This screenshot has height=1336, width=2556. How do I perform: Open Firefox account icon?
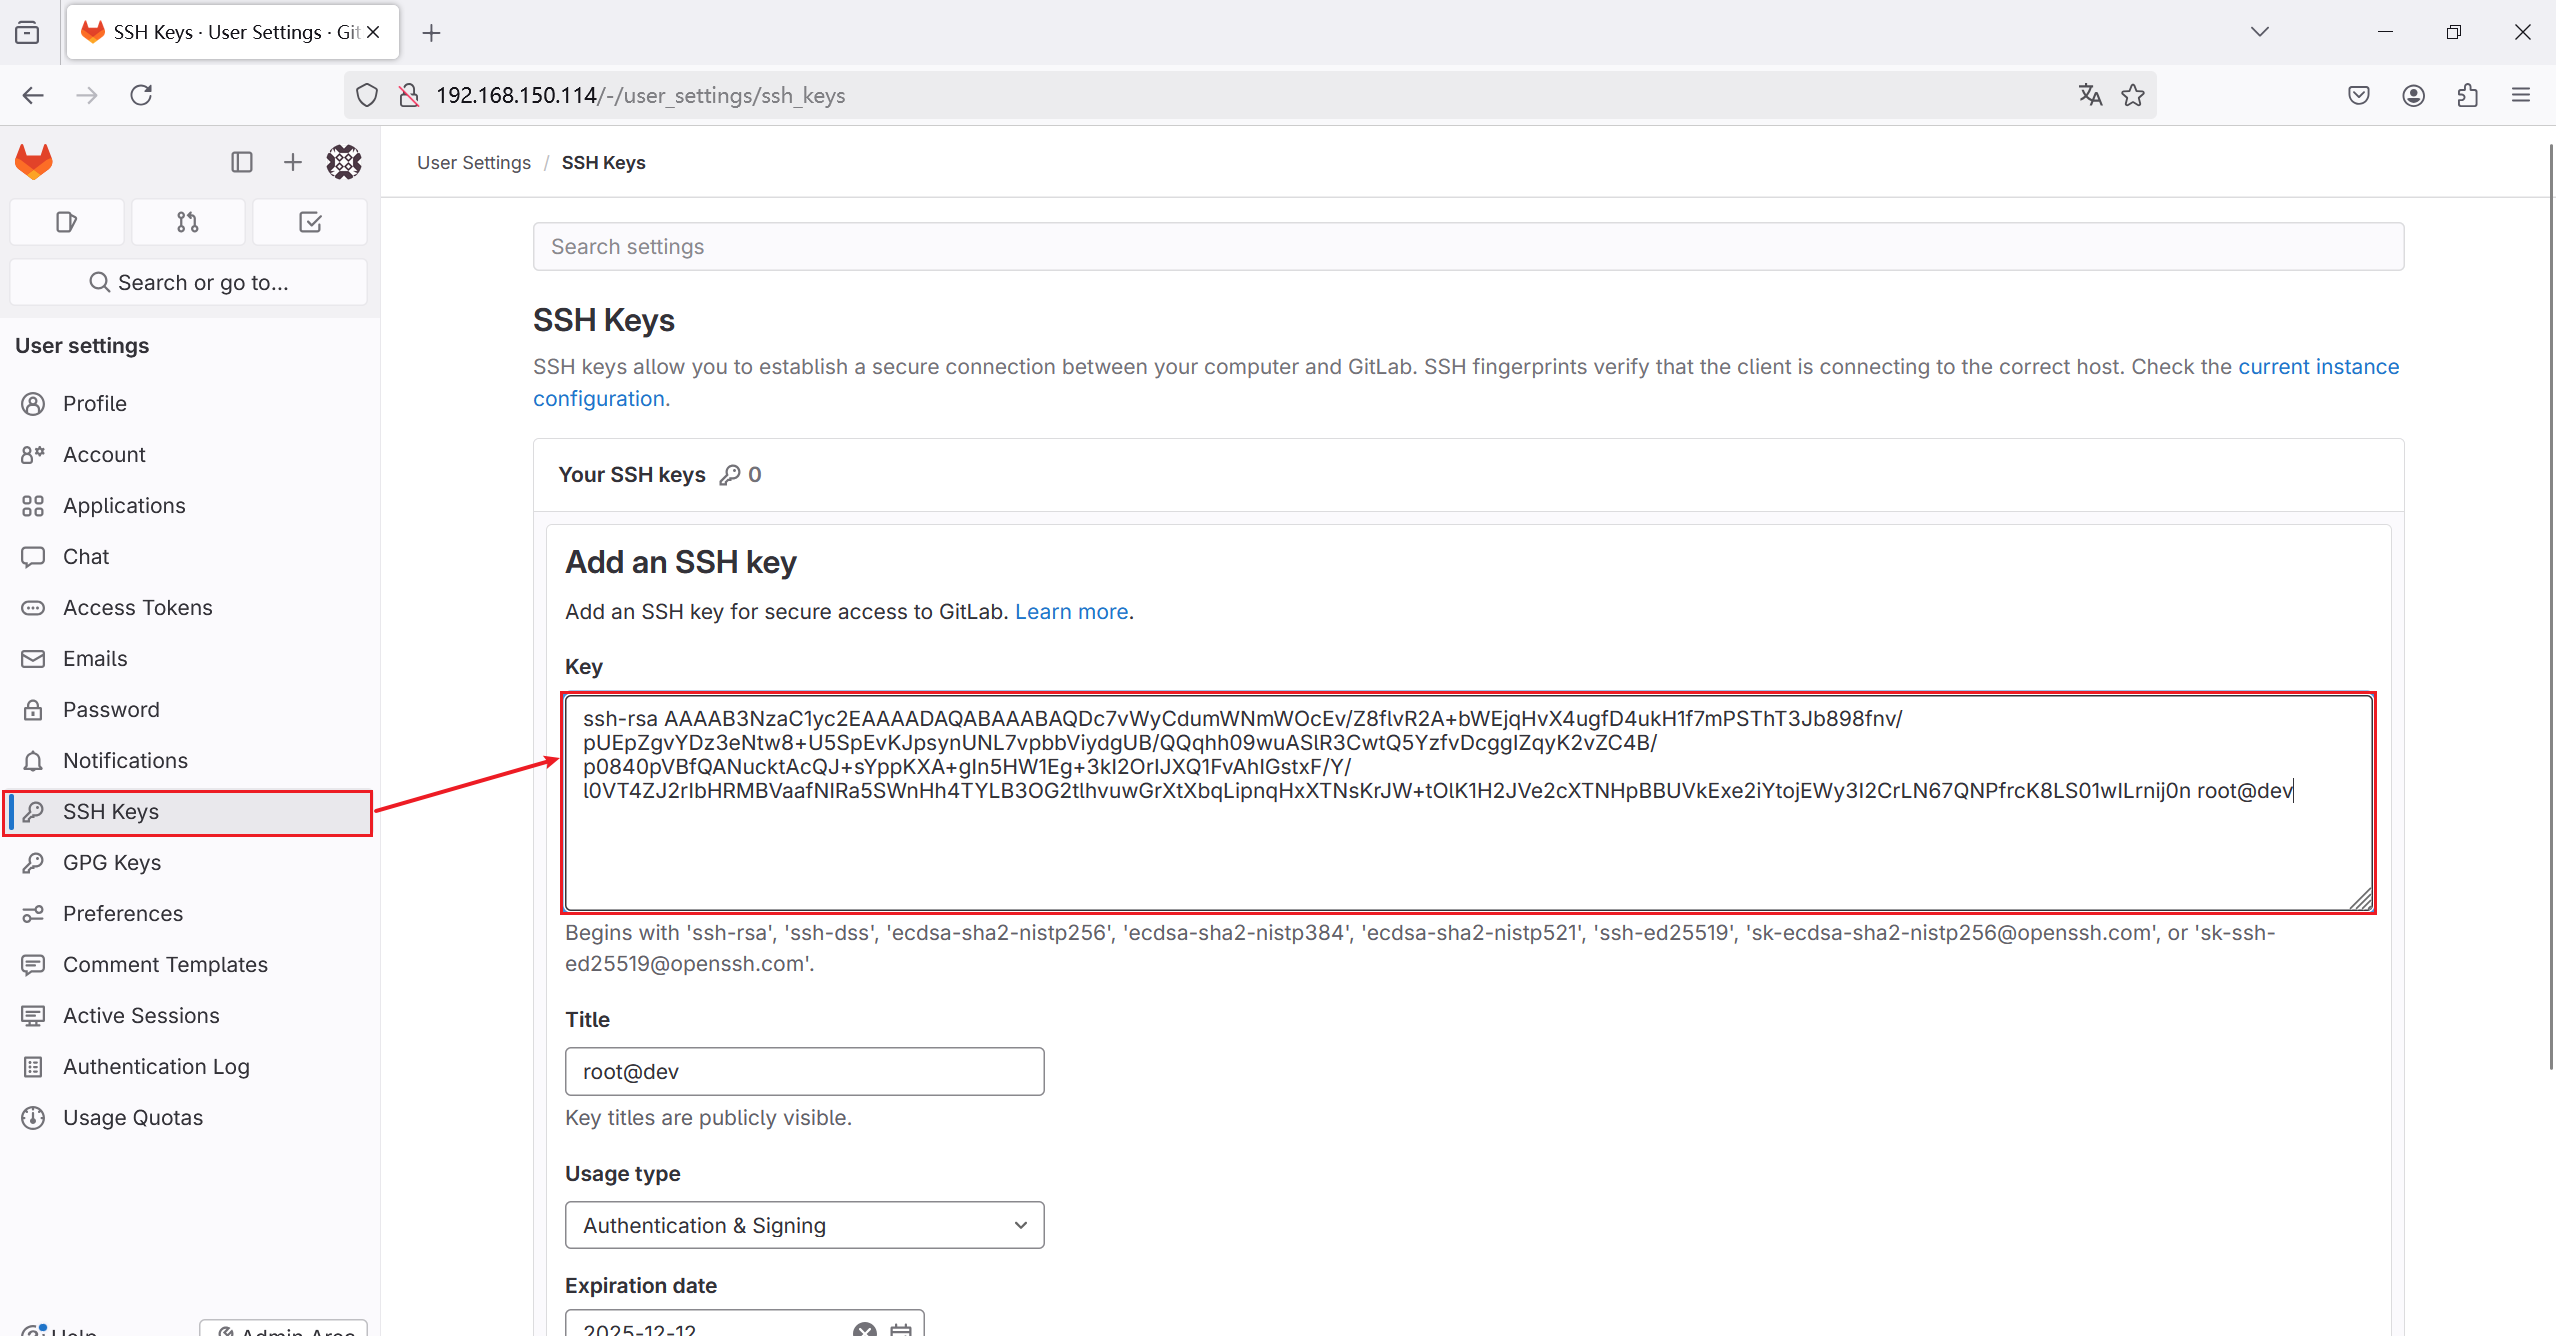point(2413,95)
